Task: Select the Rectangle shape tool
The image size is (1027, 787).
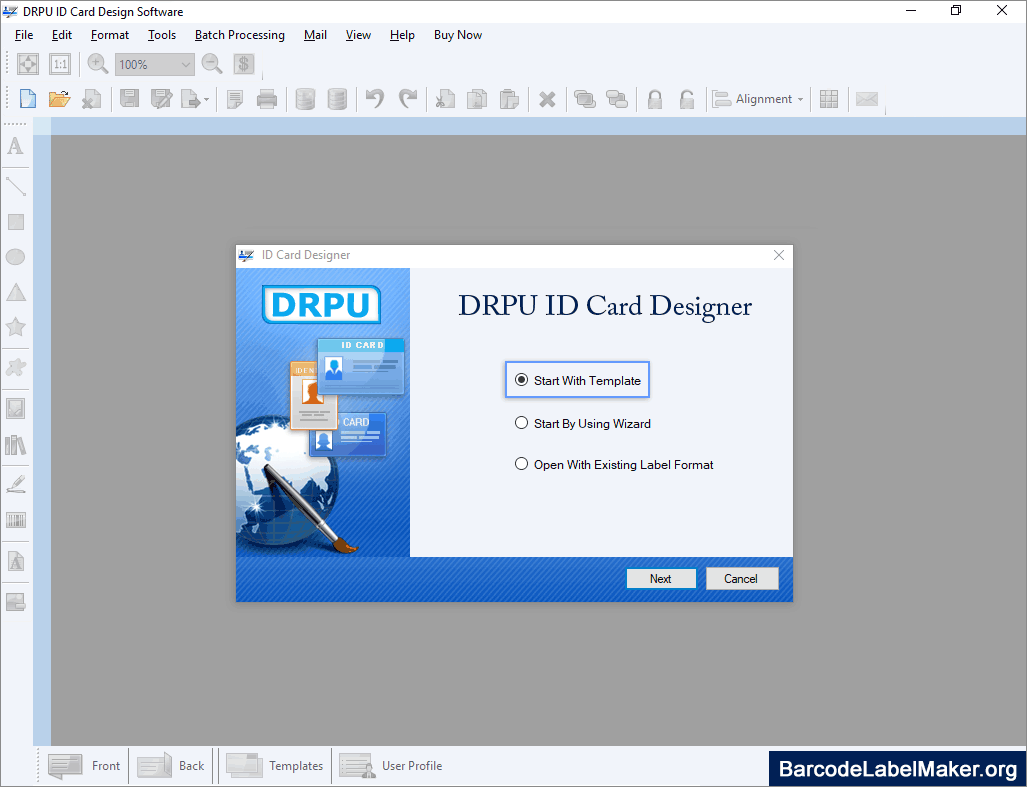Action: click(x=15, y=222)
